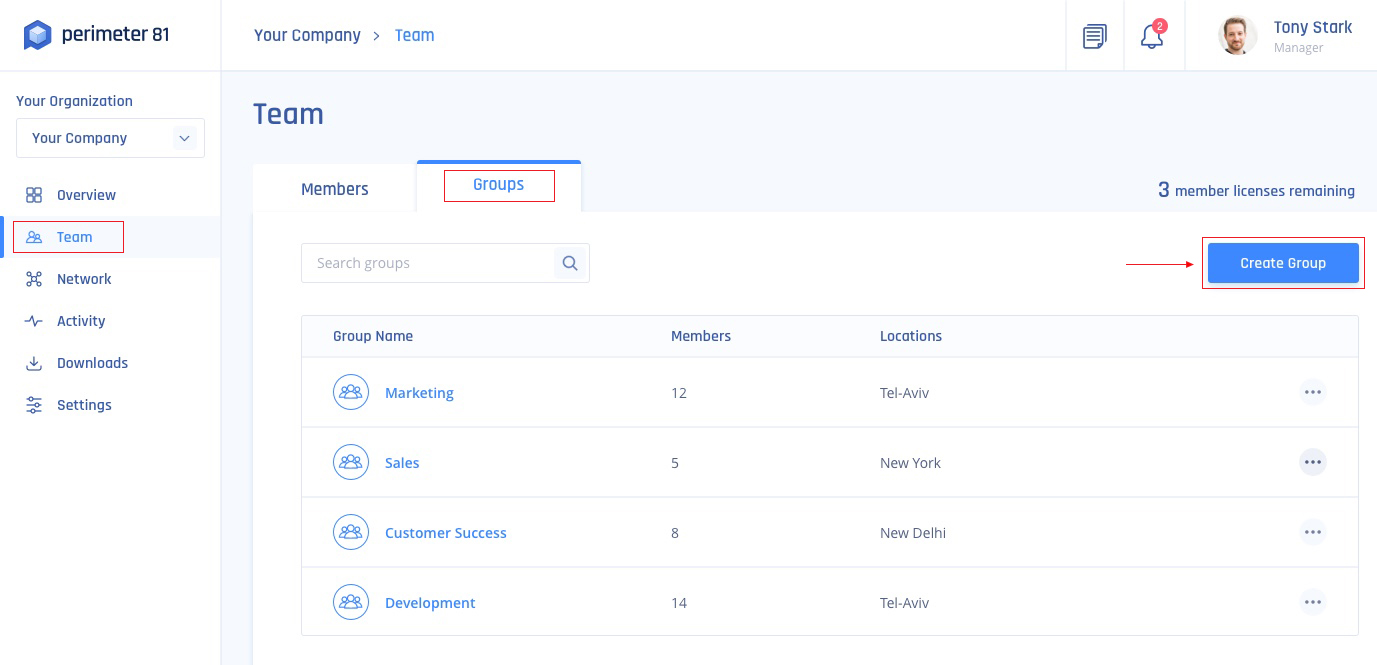Click the Sales group icon

point(351,462)
